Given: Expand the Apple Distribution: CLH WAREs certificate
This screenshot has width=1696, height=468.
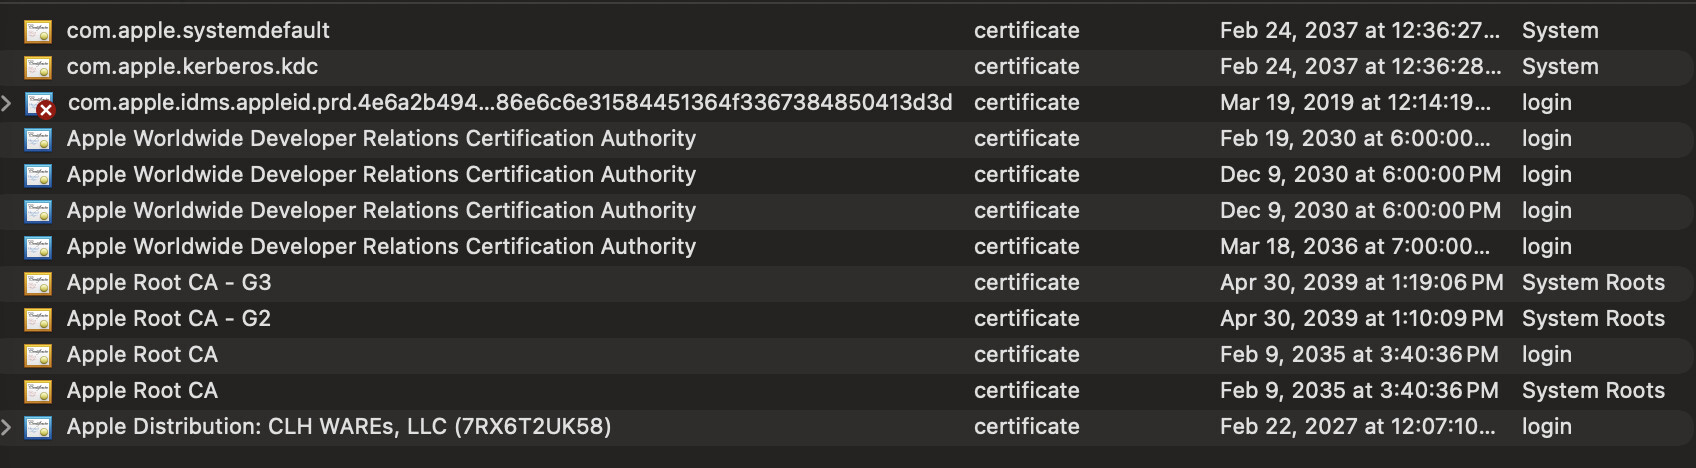Looking at the screenshot, I should [x=7, y=427].
